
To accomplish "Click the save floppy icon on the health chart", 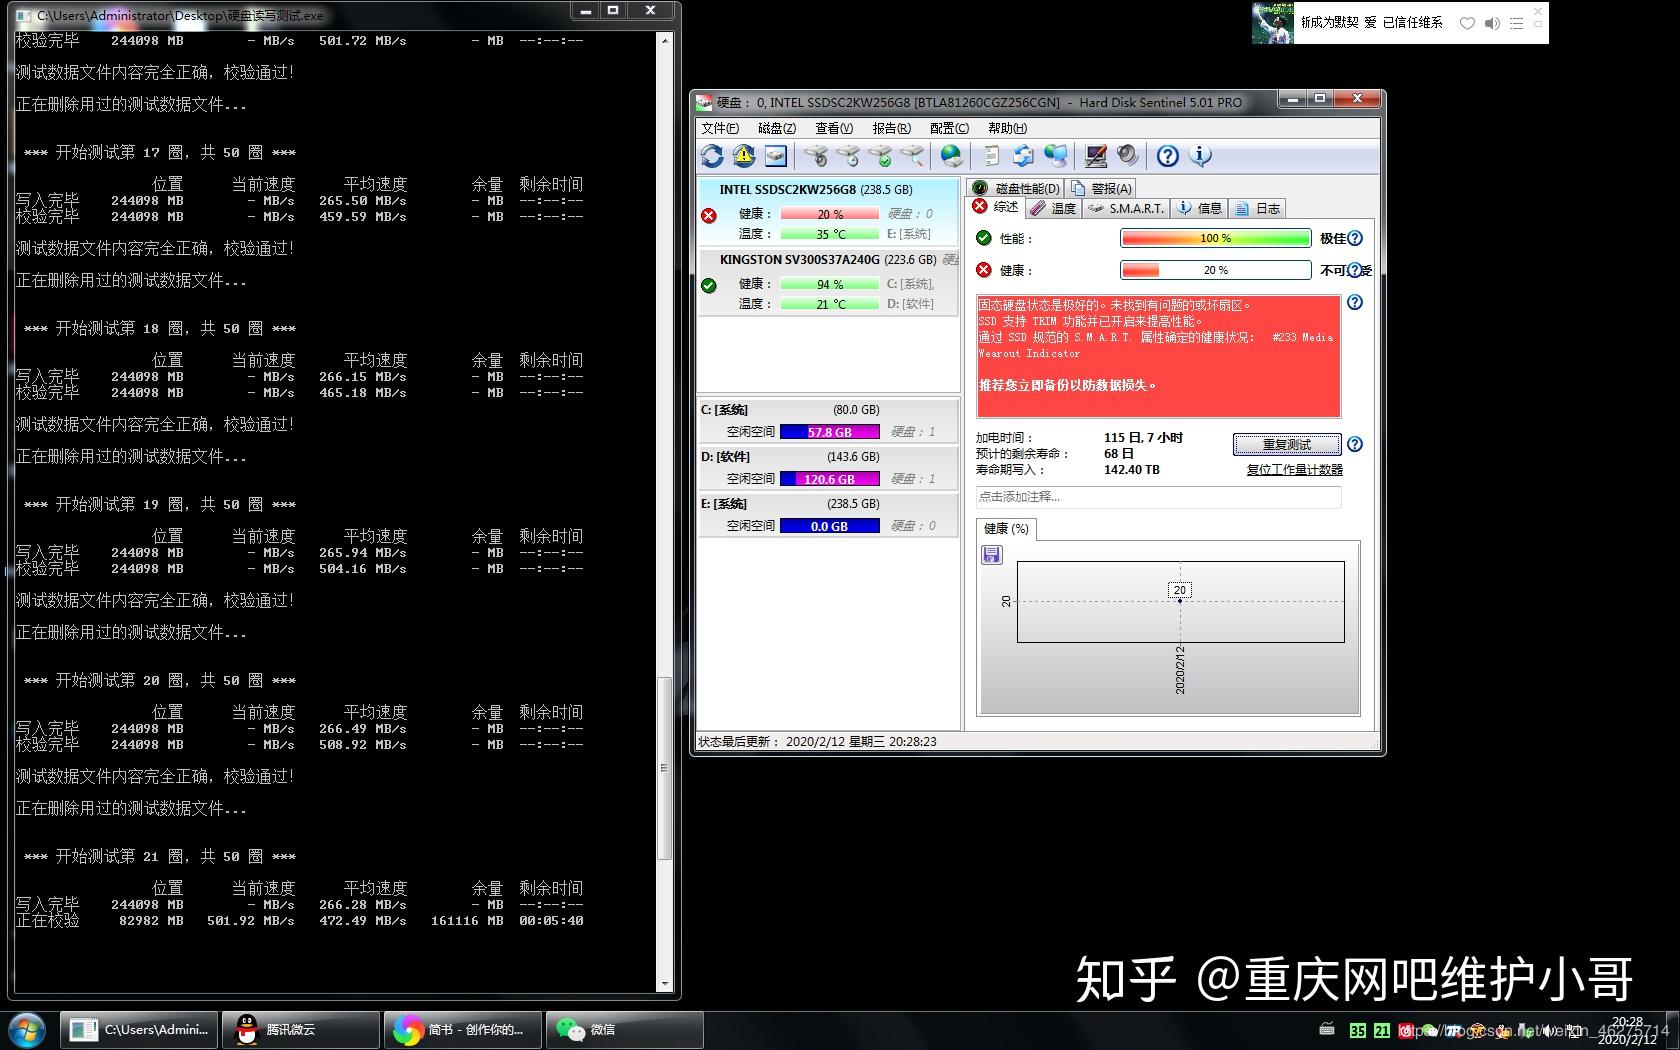I will point(992,555).
